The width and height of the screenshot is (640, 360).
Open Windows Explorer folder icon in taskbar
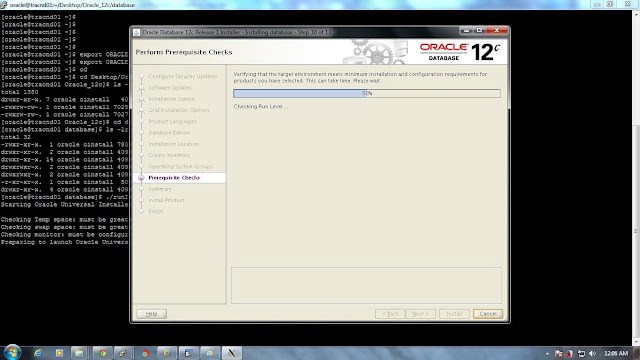79,353
